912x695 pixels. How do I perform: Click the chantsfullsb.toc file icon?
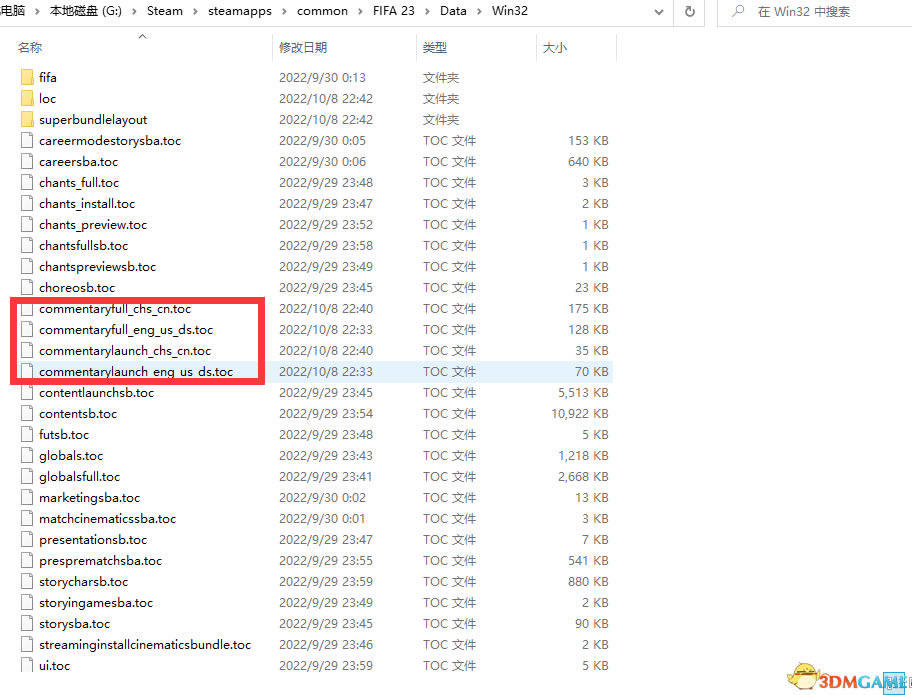27,245
